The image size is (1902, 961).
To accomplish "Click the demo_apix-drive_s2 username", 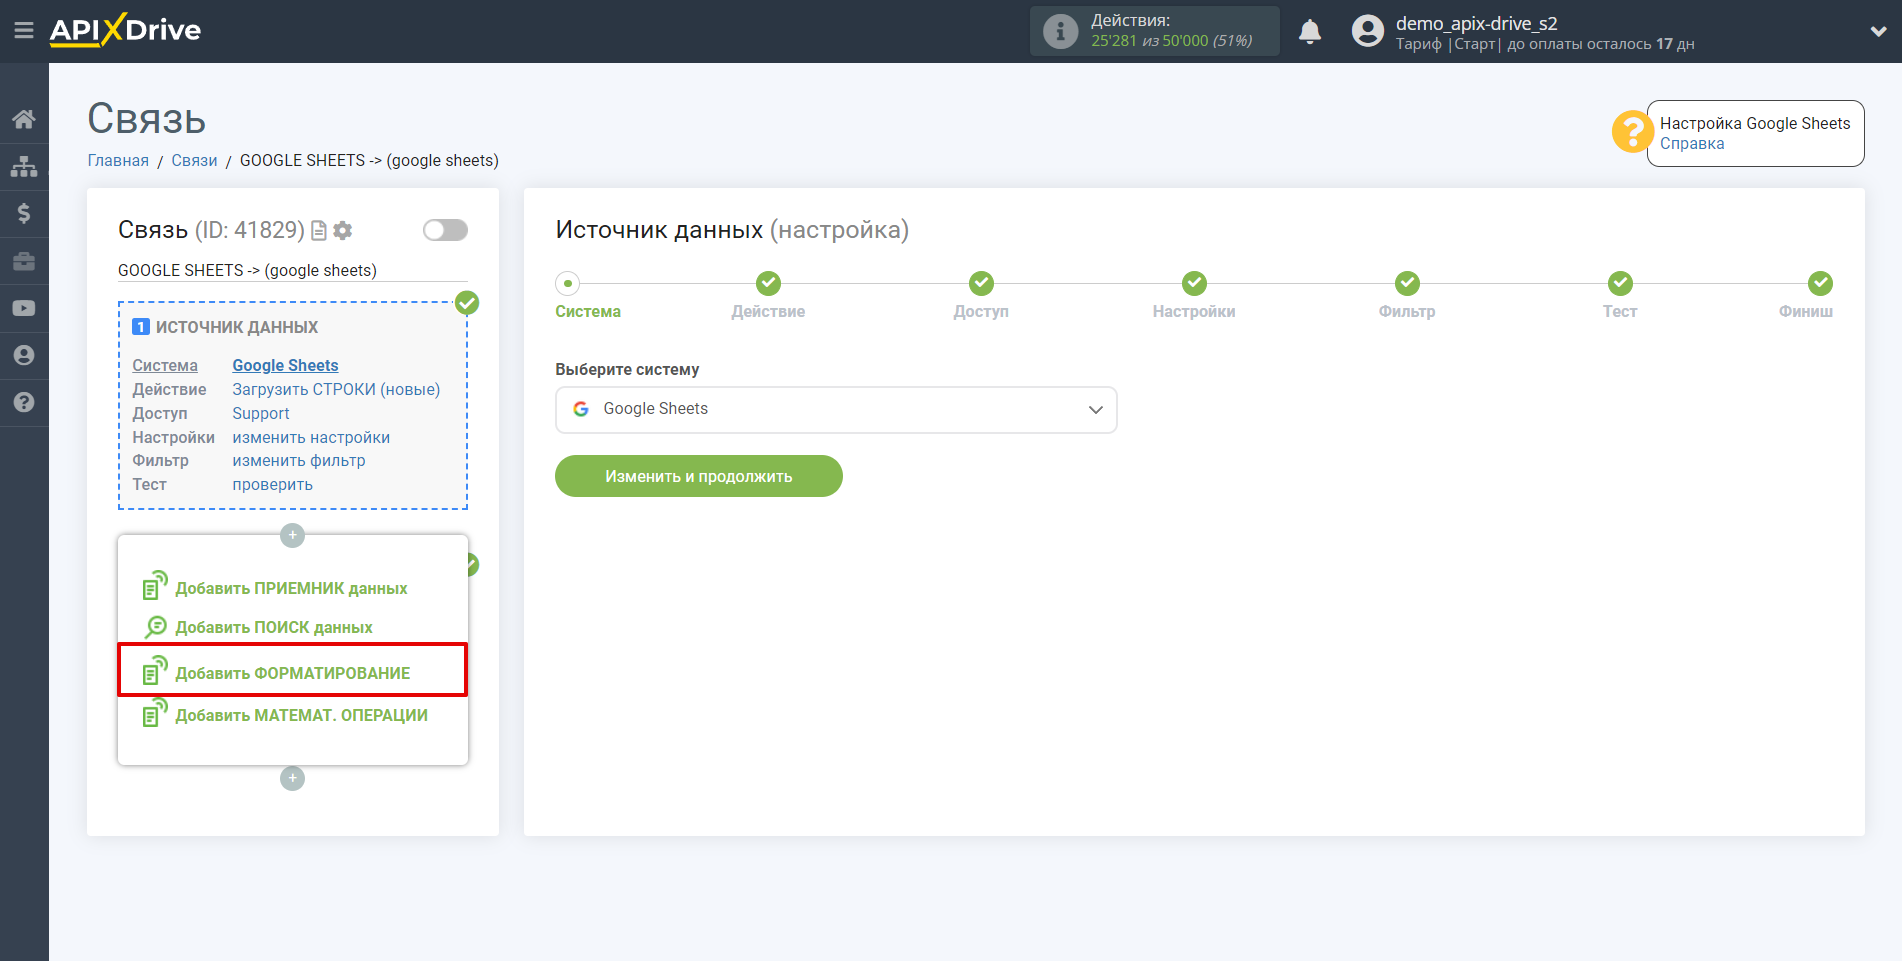I will [1476, 23].
